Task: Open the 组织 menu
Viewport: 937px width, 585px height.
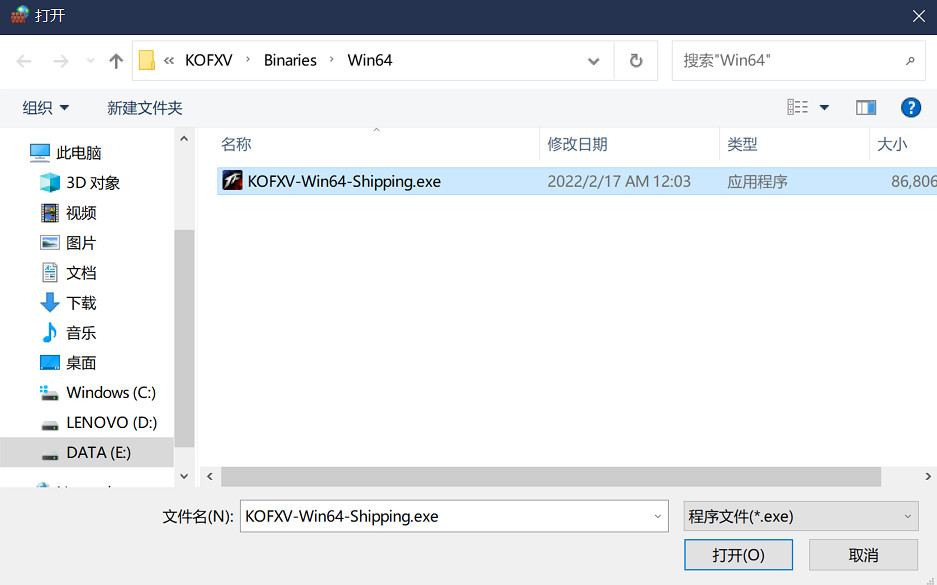Action: point(46,108)
